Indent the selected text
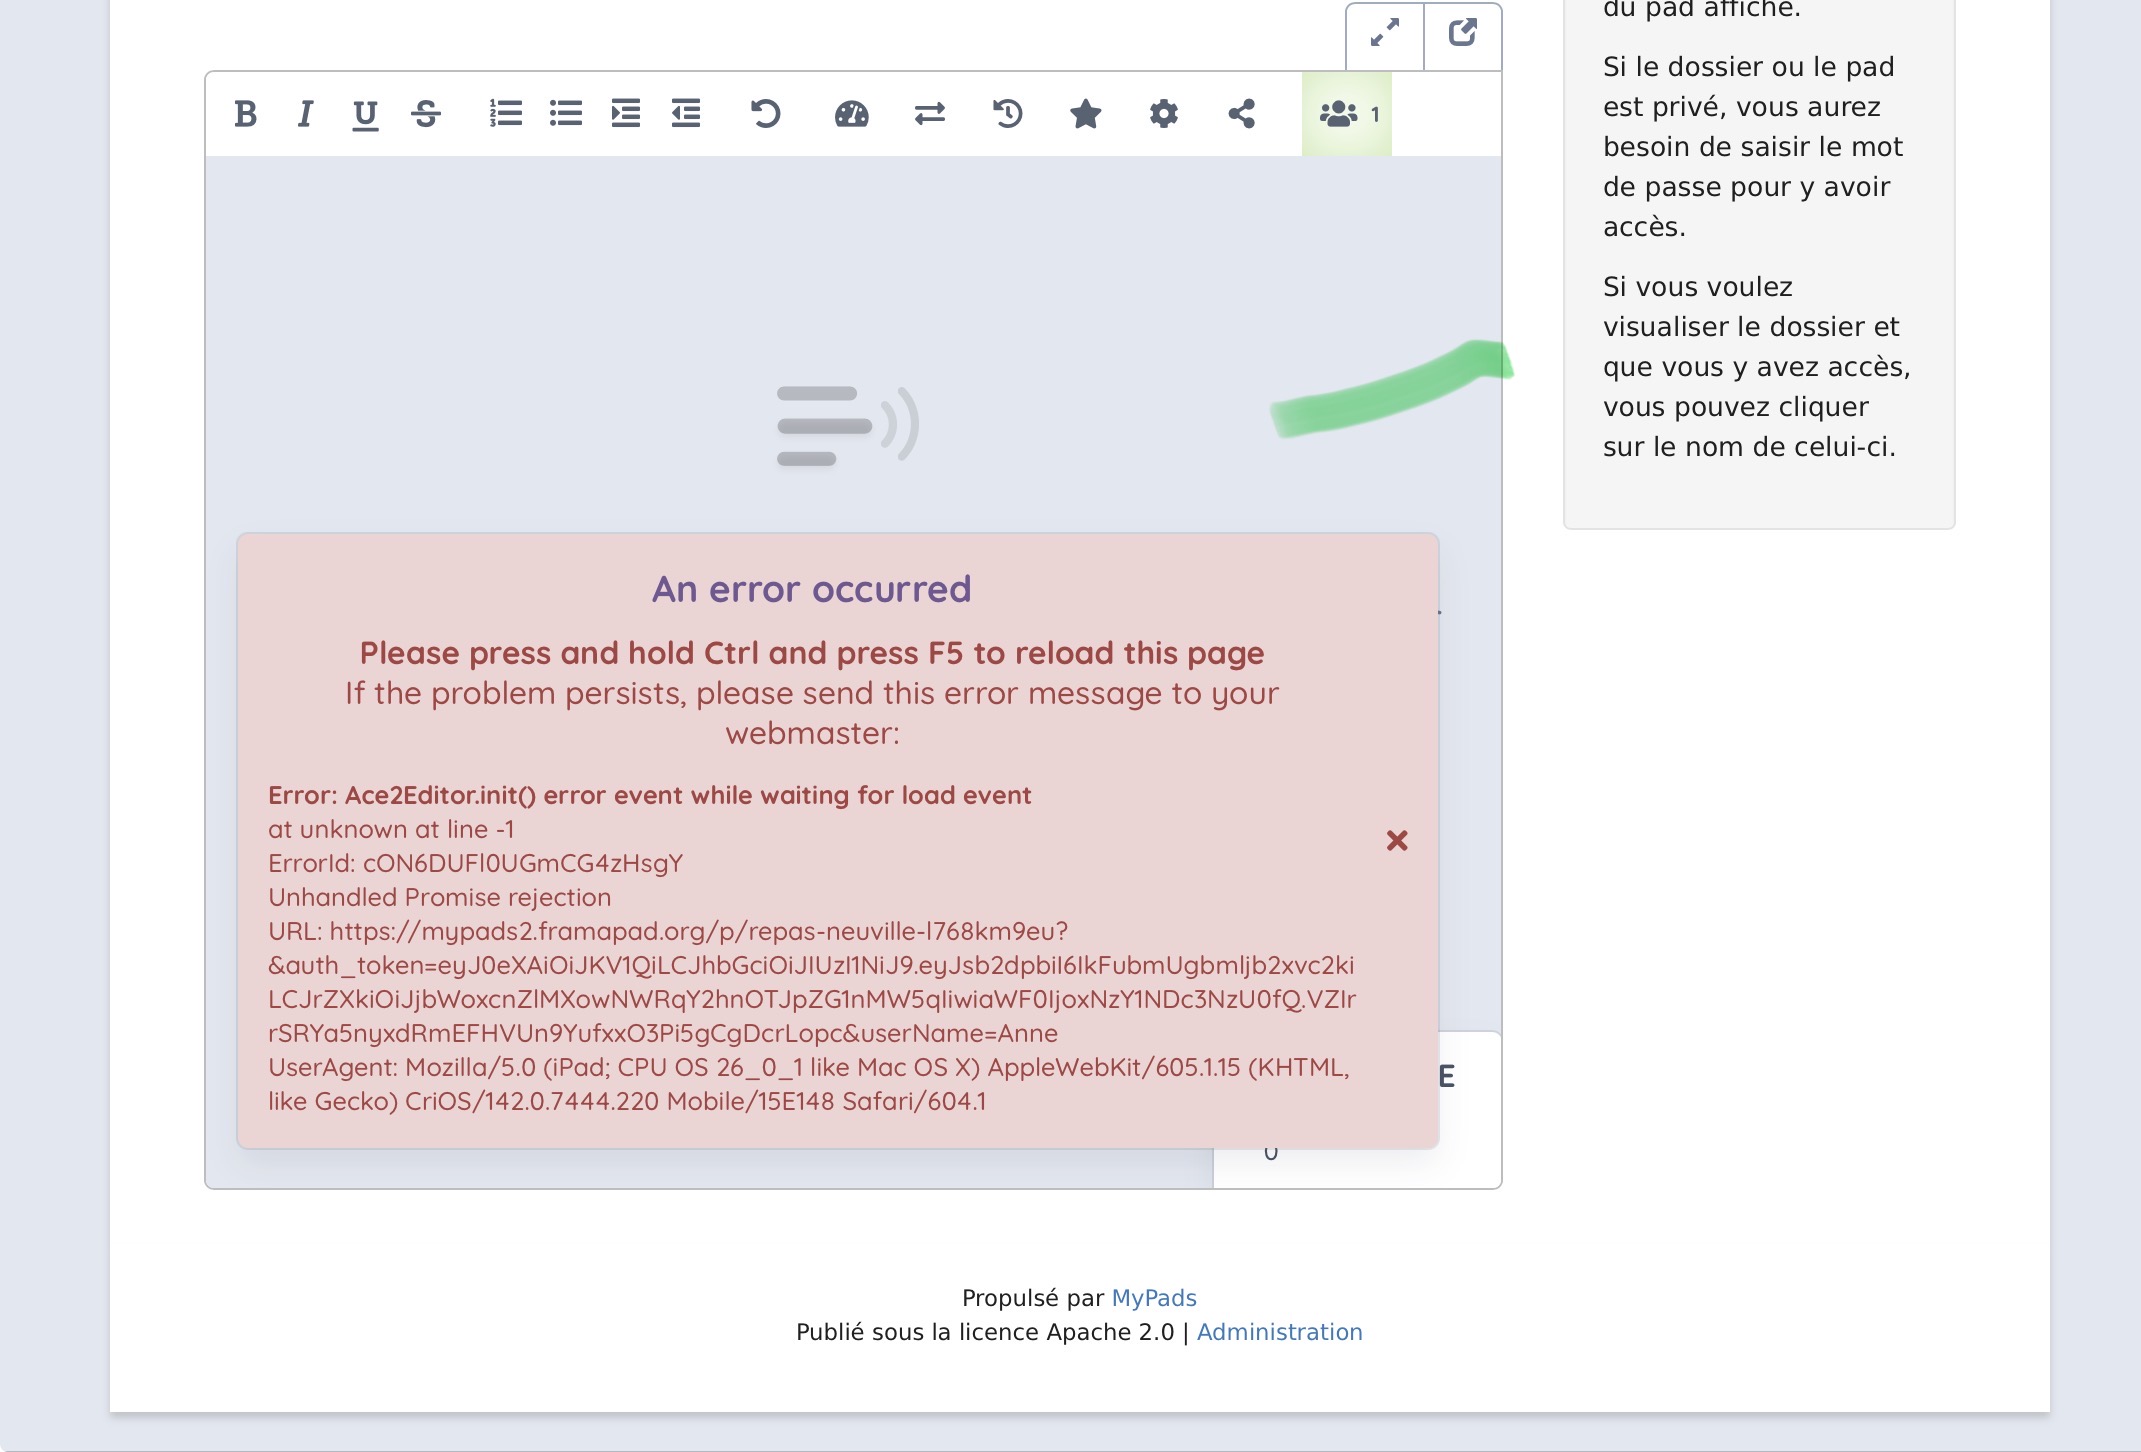 tap(626, 114)
